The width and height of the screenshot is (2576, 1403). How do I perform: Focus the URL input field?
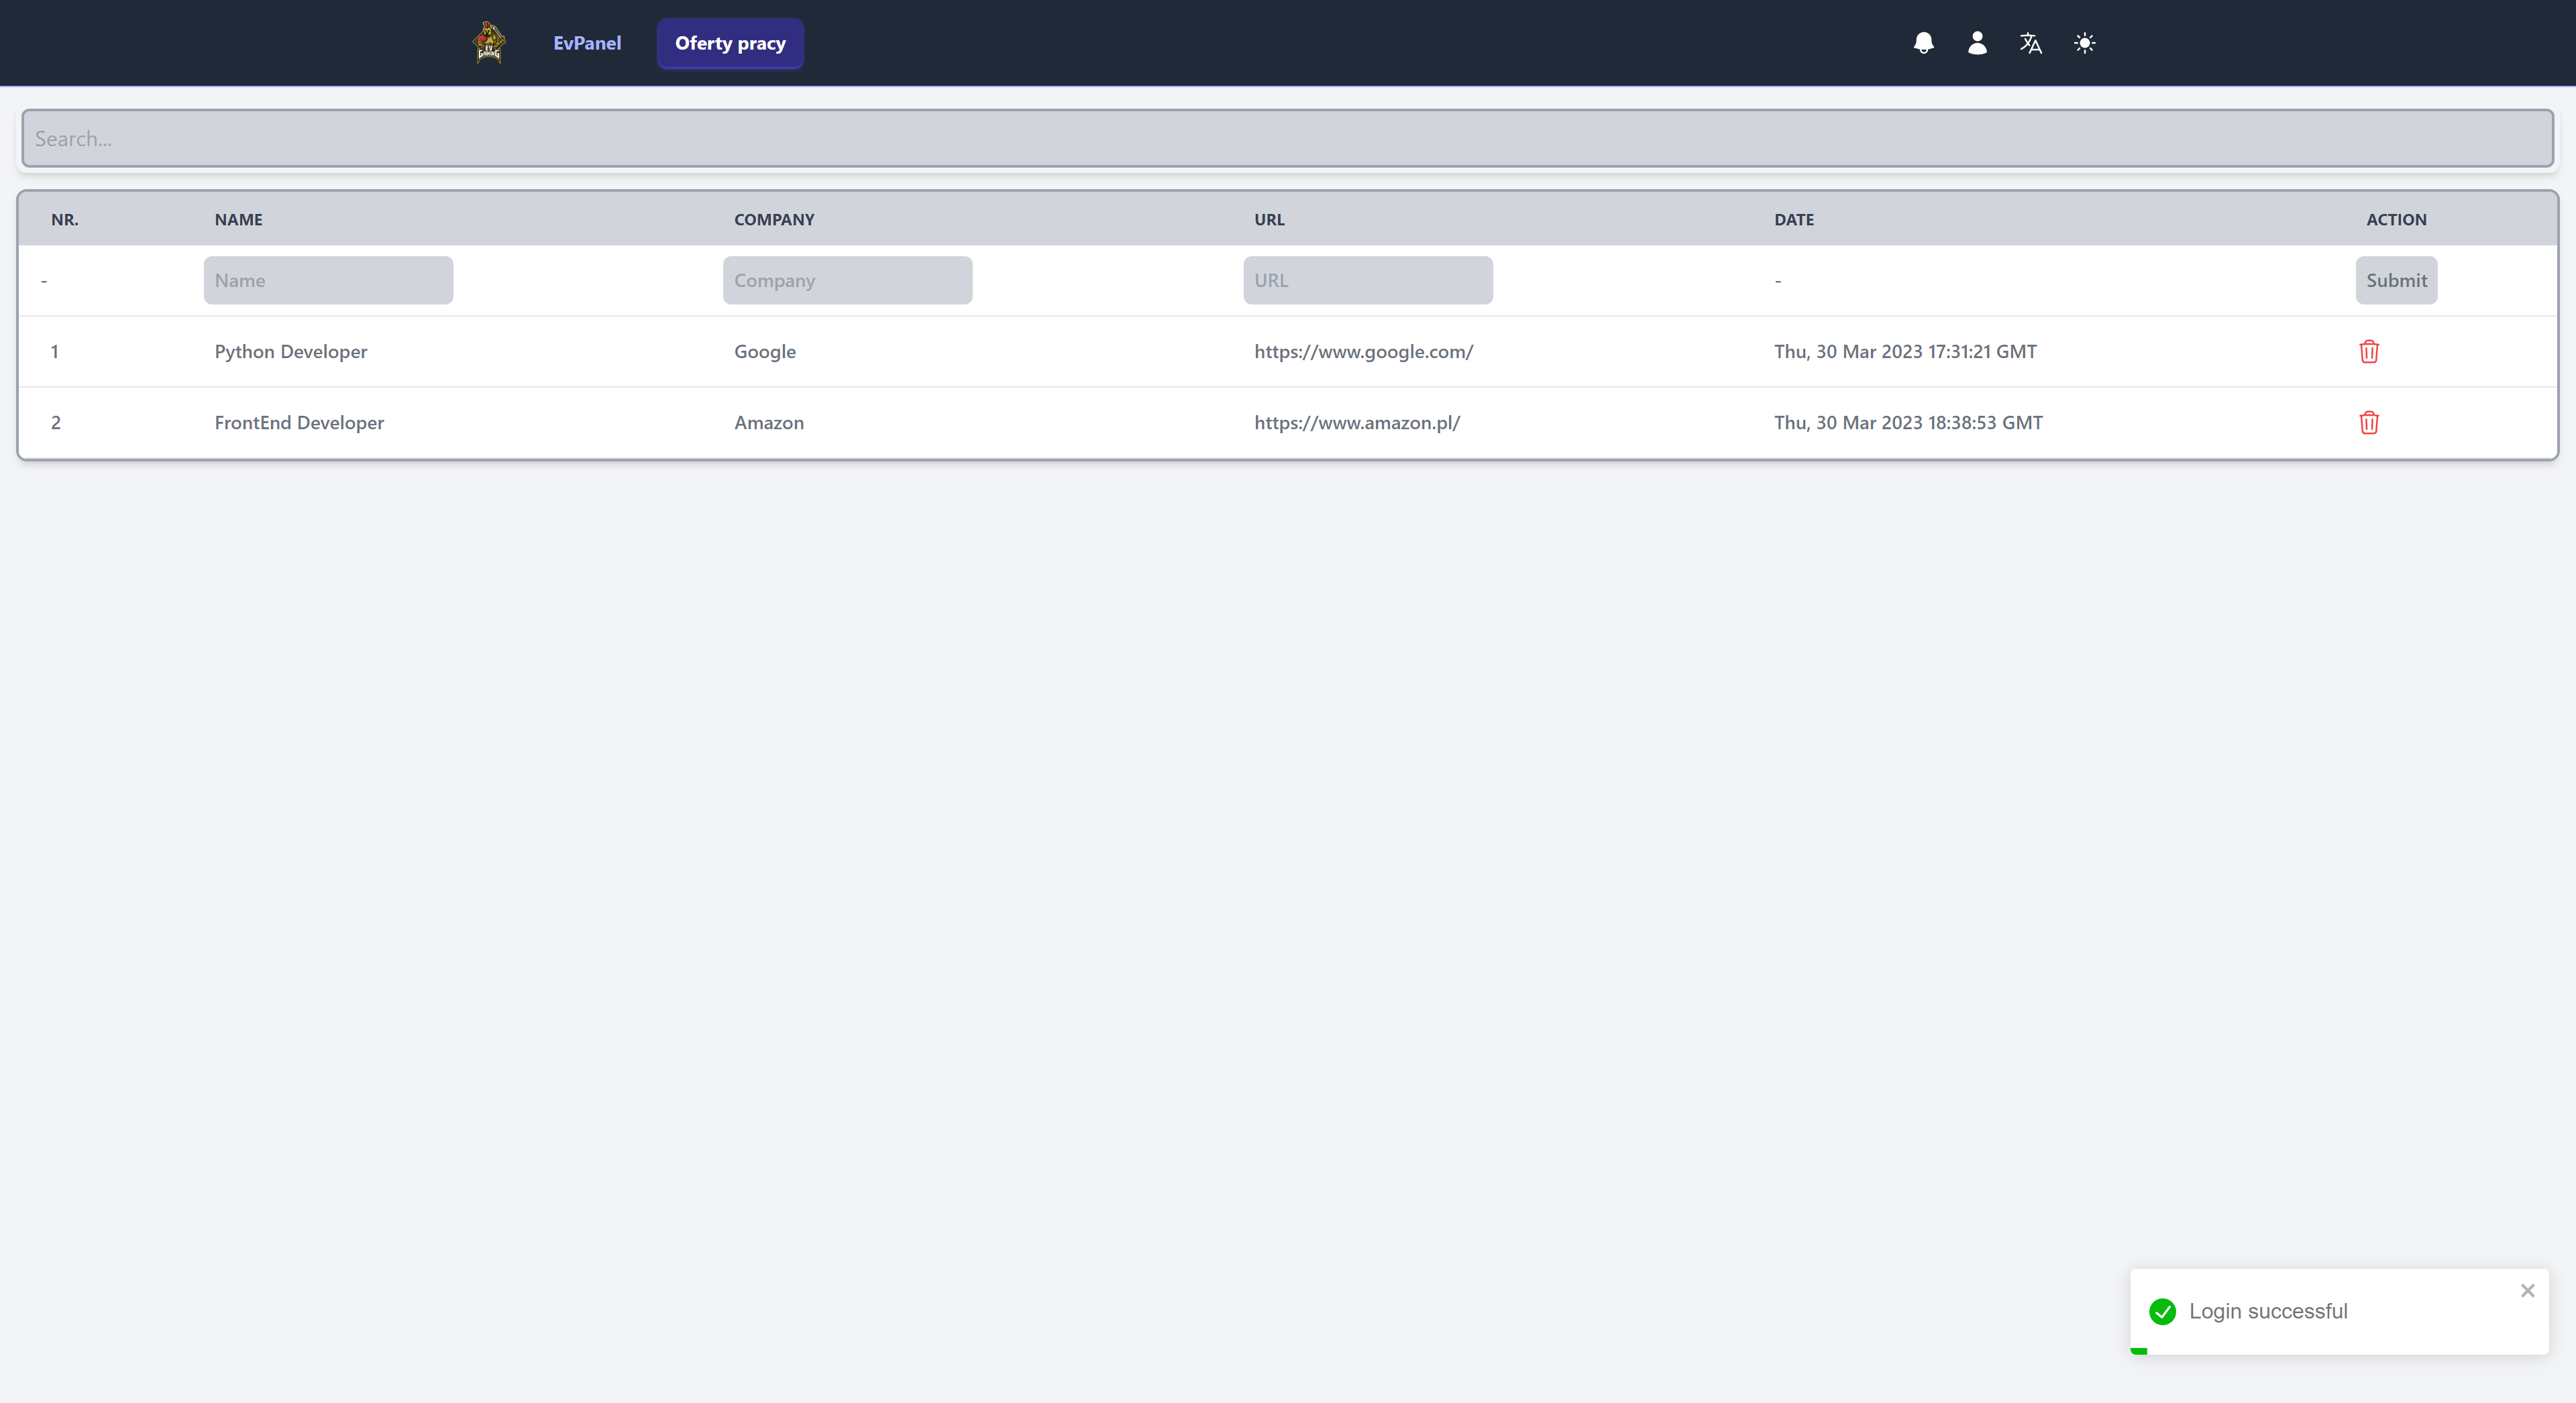(1368, 280)
